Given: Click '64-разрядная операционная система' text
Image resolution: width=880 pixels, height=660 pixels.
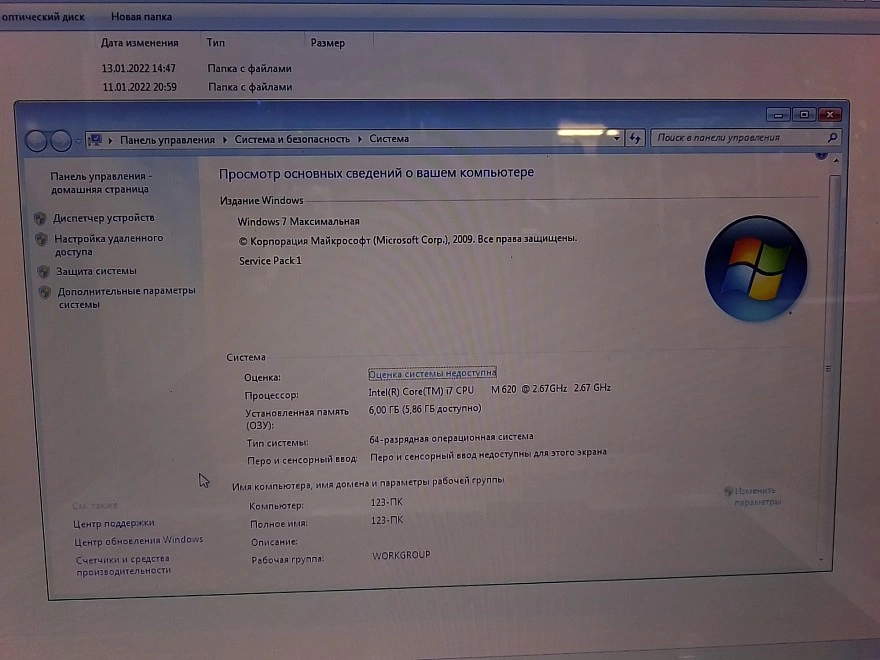Looking at the screenshot, I should click(451, 438).
